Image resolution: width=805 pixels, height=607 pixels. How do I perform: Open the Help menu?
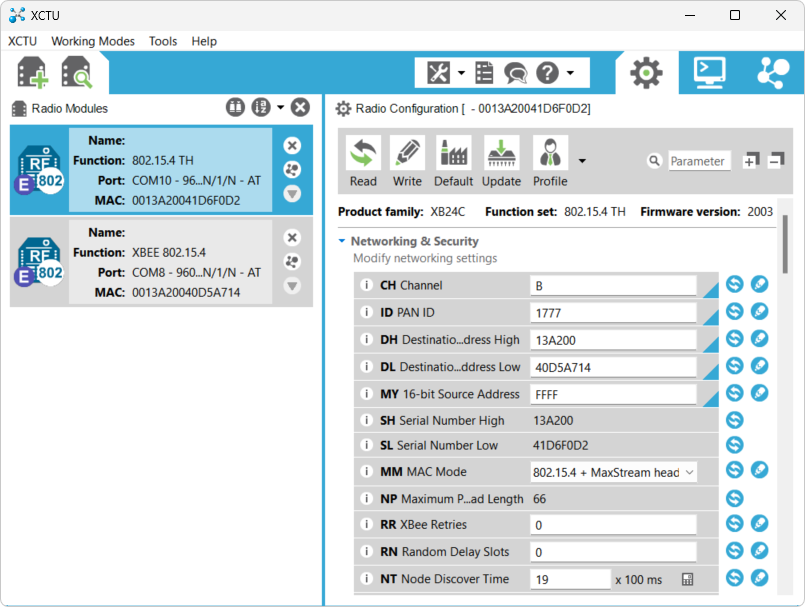coord(204,41)
